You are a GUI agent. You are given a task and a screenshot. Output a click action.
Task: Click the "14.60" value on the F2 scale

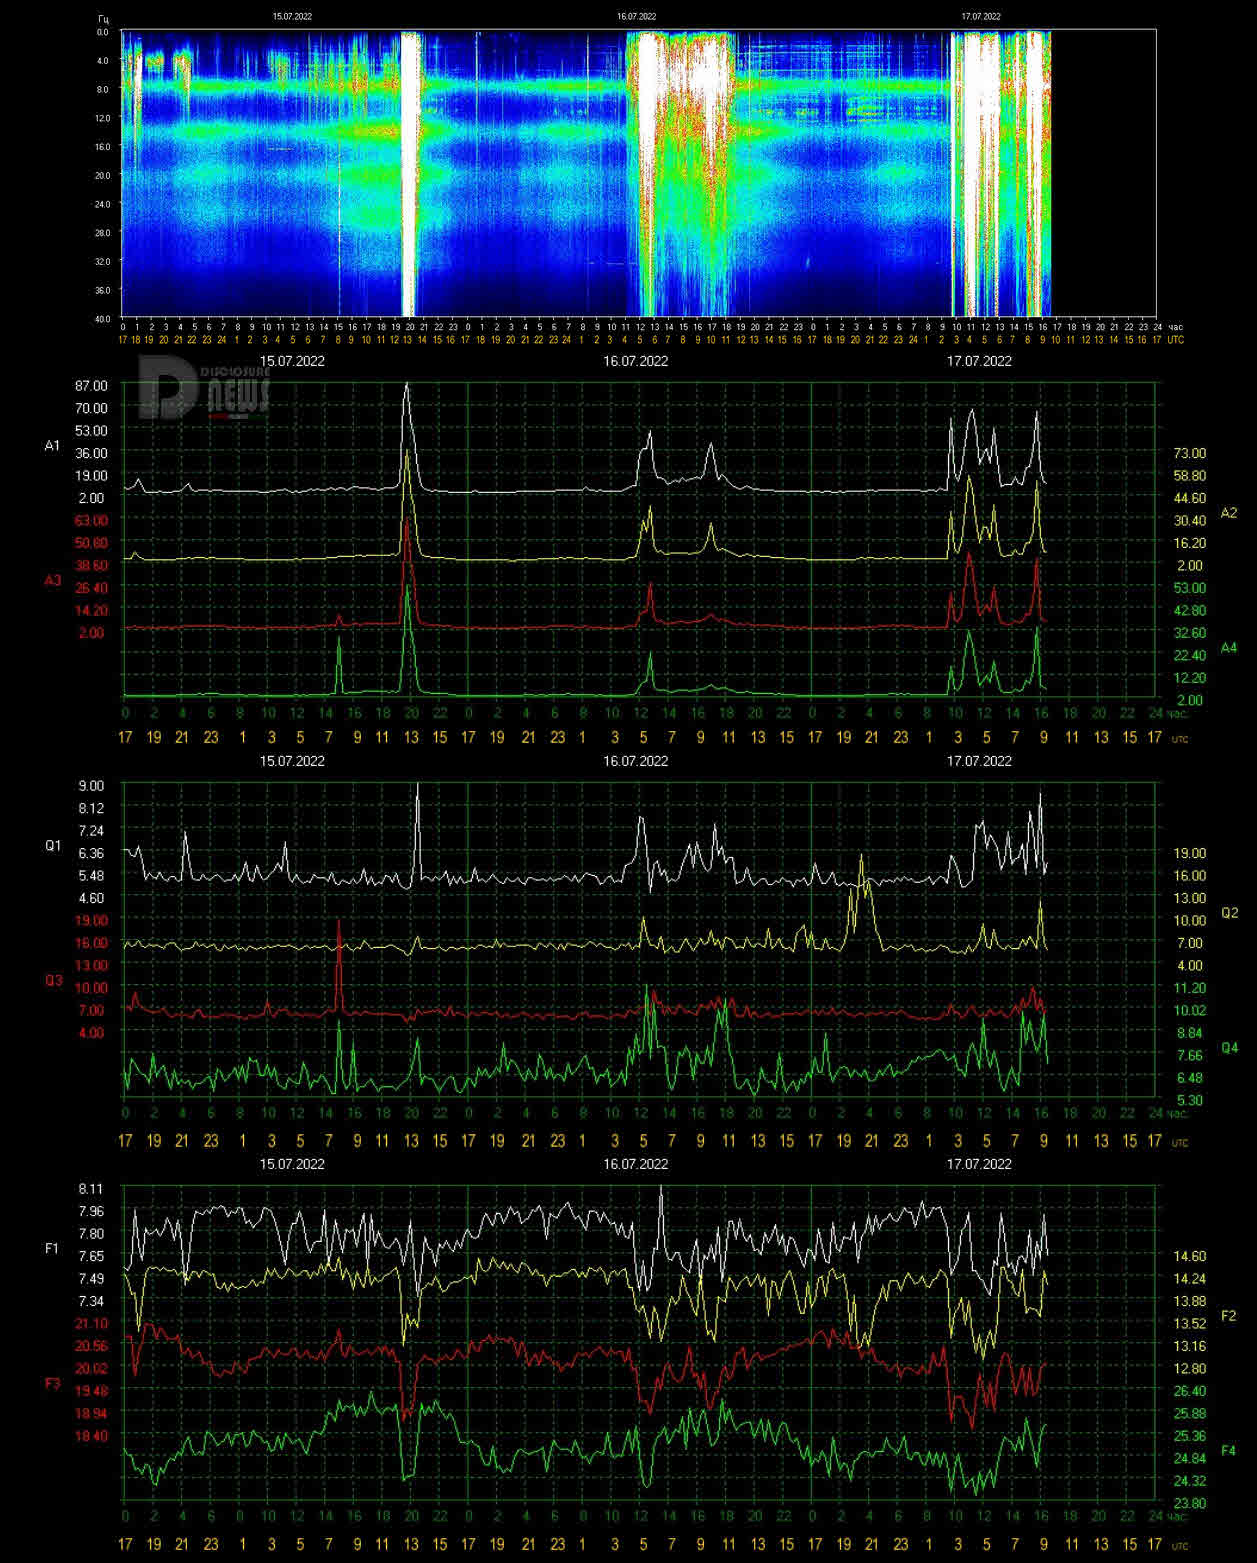point(1190,1257)
